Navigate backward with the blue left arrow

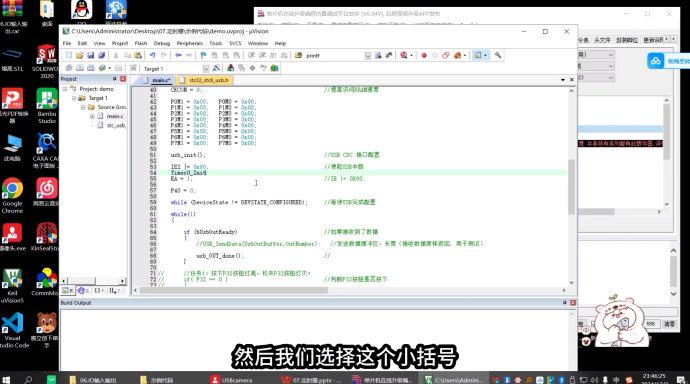178,55
